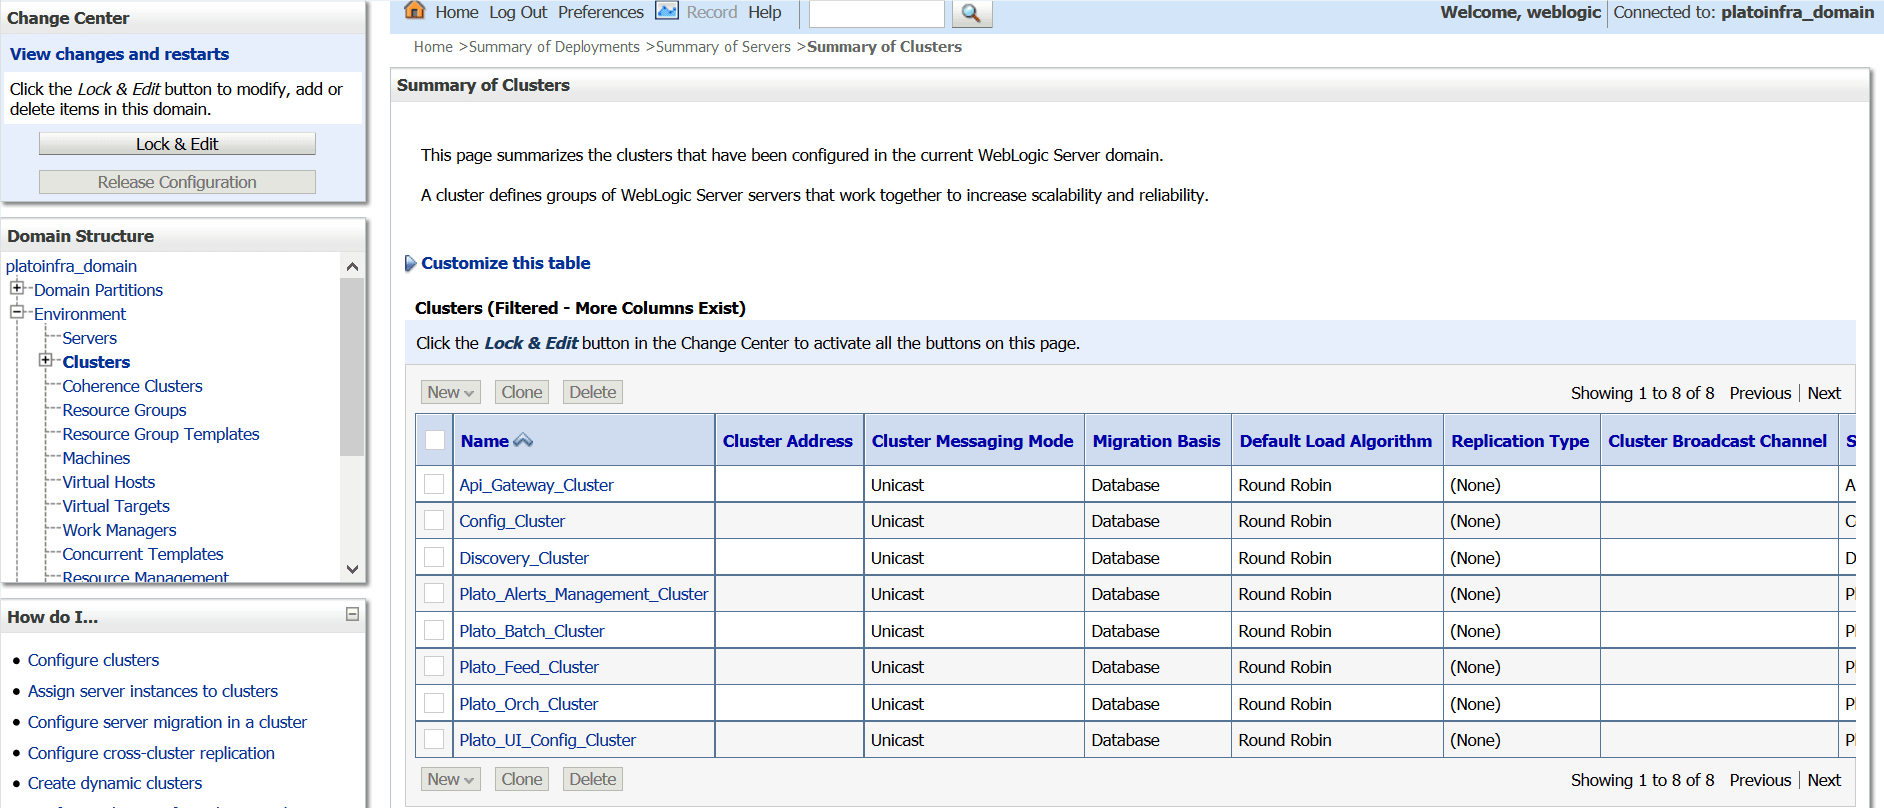Image resolution: width=1884 pixels, height=808 pixels.
Task: Tick the Plato_Batch_Cluster checkbox
Action: (434, 631)
